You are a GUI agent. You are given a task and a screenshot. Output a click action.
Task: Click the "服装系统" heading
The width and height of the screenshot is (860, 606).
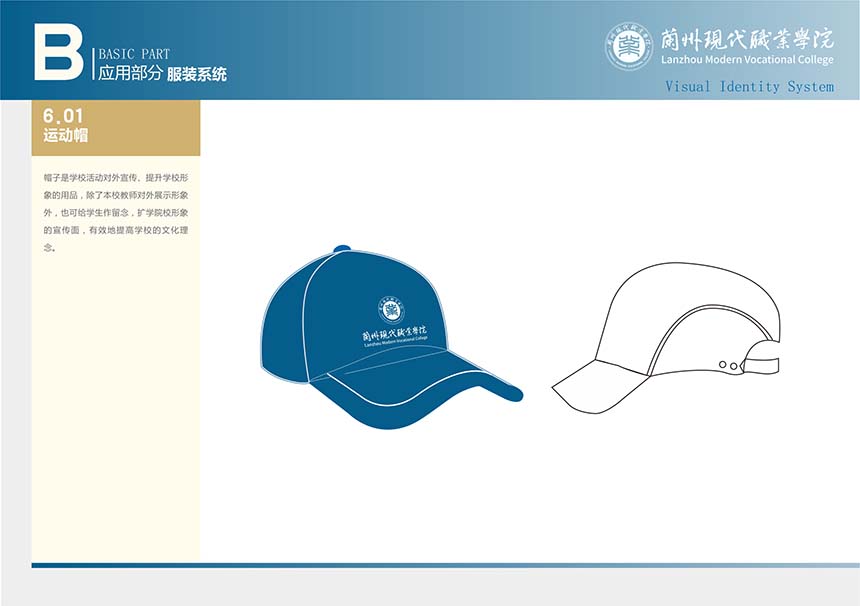coord(197,74)
